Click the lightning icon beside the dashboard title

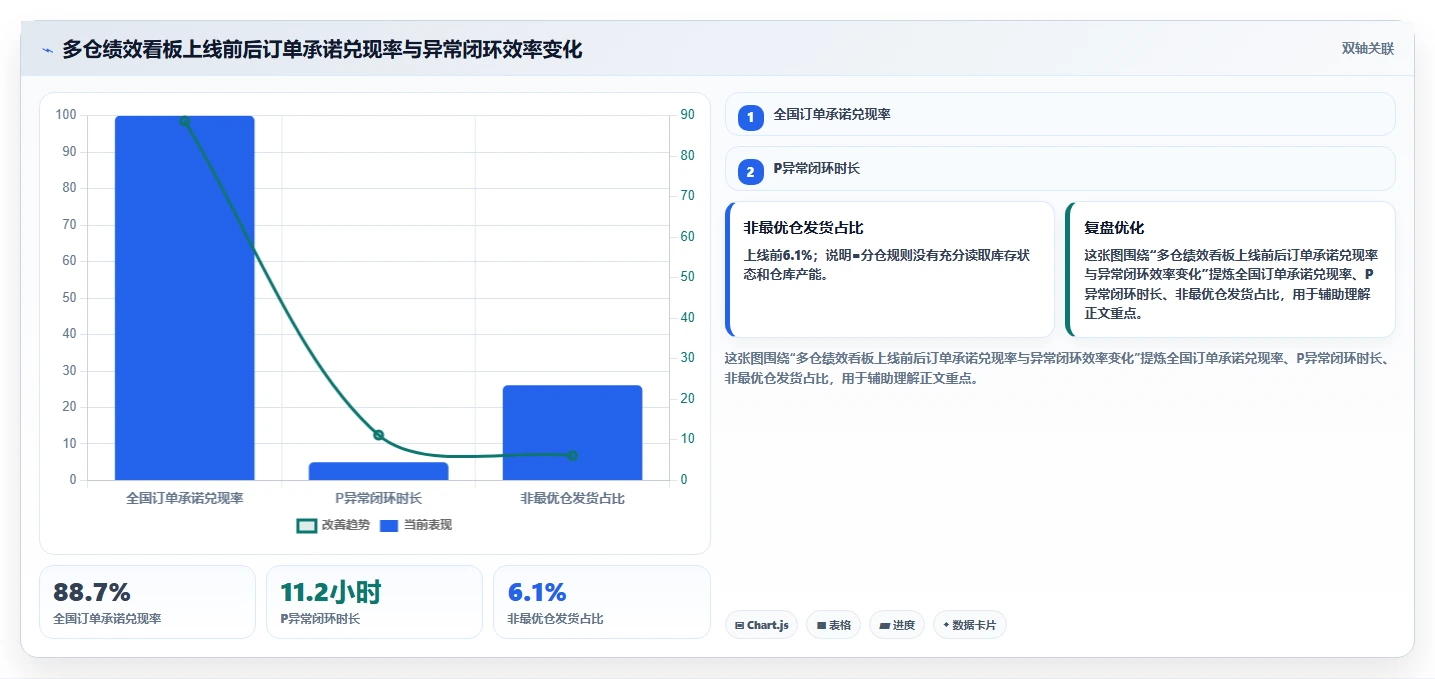tap(47, 50)
